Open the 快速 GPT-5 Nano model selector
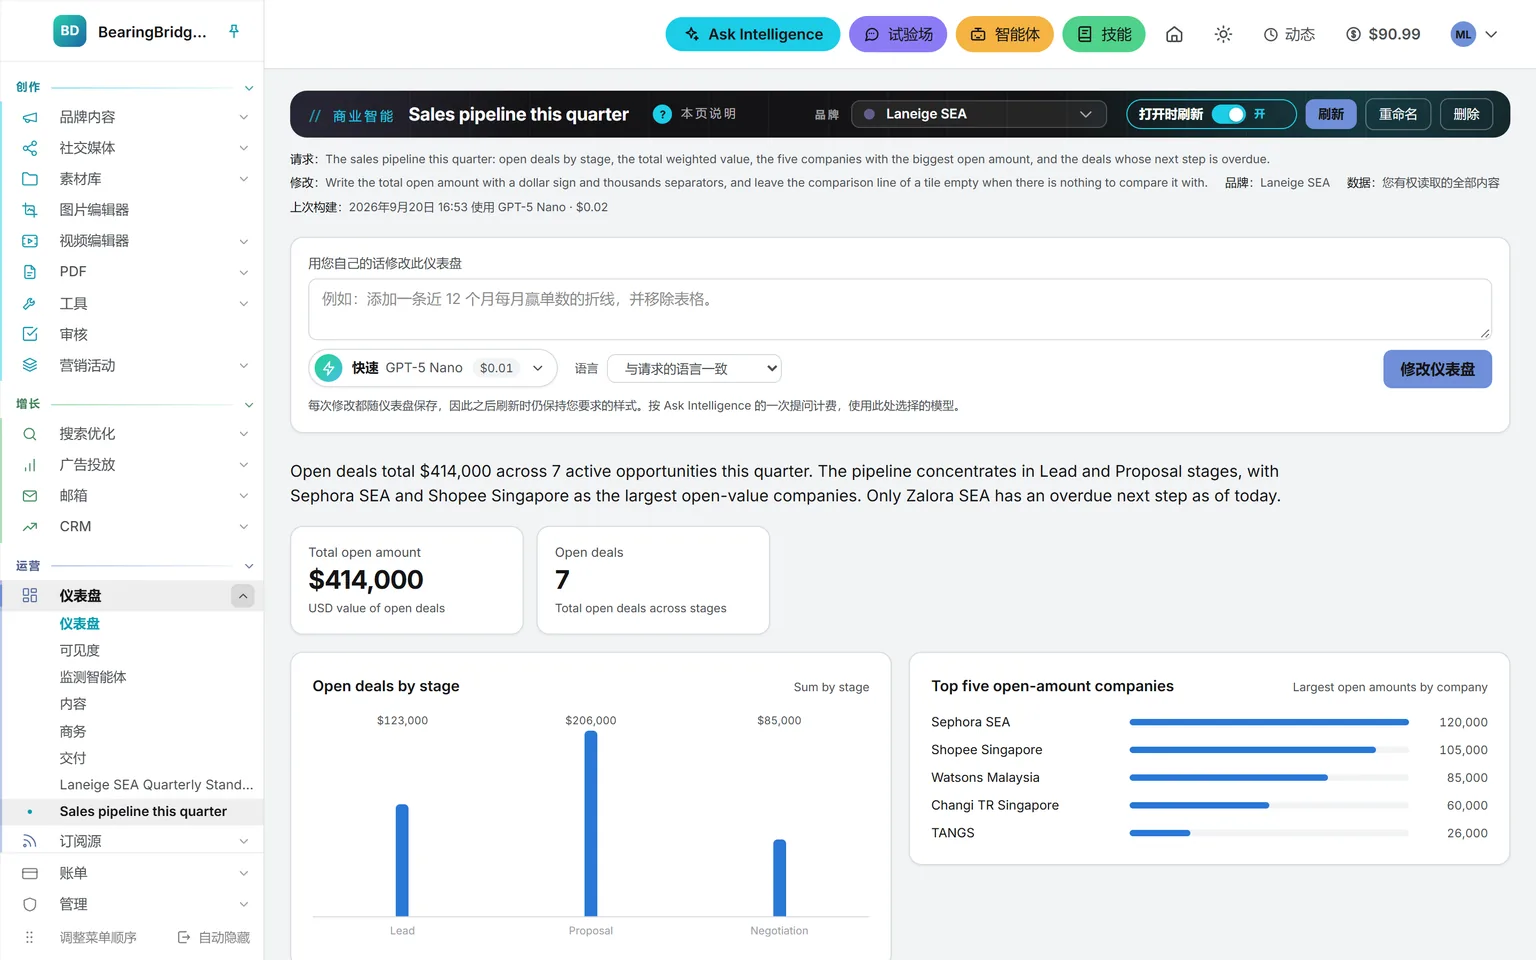The width and height of the screenshot is (1536, 960). pyautogui.click(x=433, y=368)
